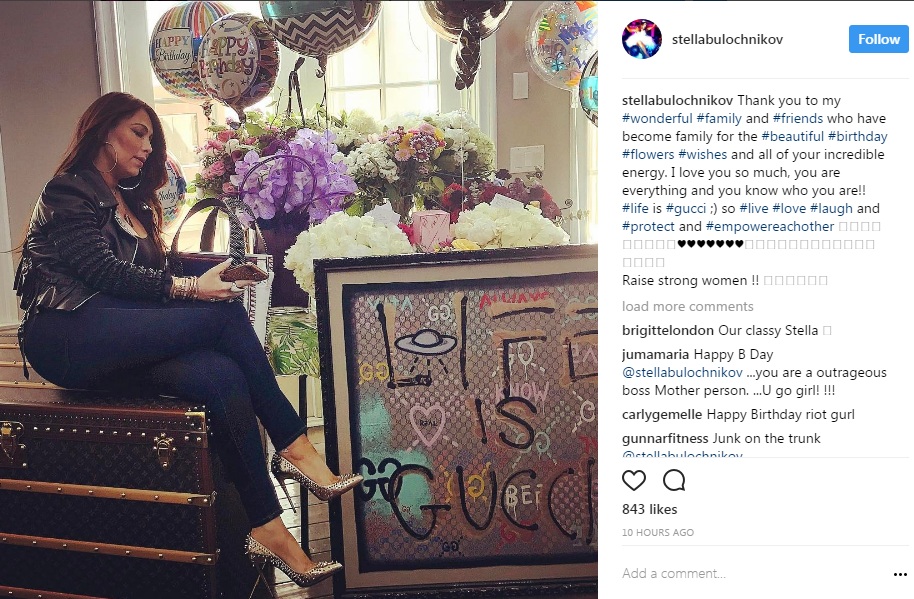Open the #friends hashtag link
This screenshot has height=599, width=914.
click(798, 118)
